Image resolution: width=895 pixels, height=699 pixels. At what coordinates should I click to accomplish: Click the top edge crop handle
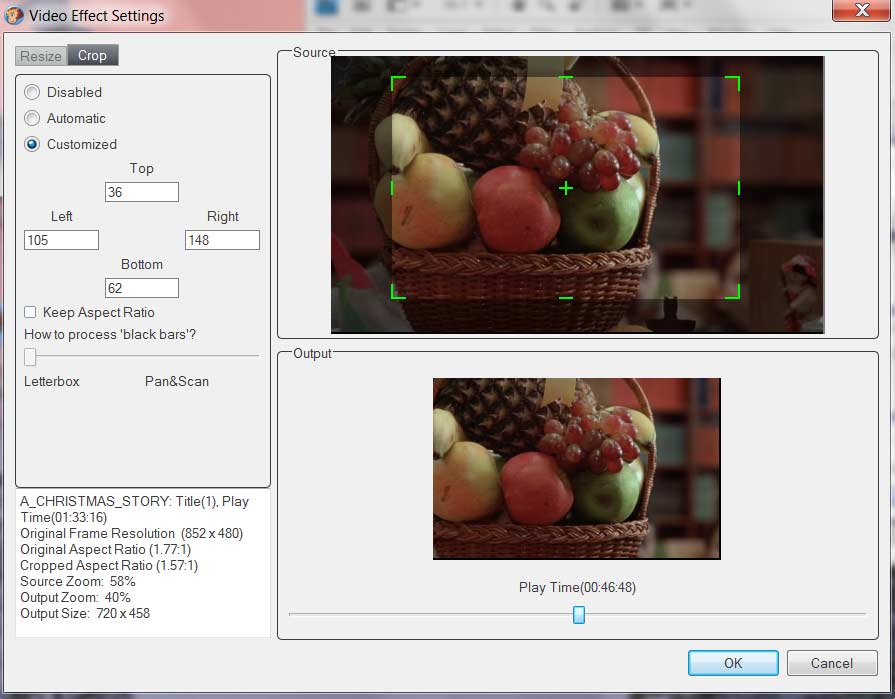tap(566, 78)
